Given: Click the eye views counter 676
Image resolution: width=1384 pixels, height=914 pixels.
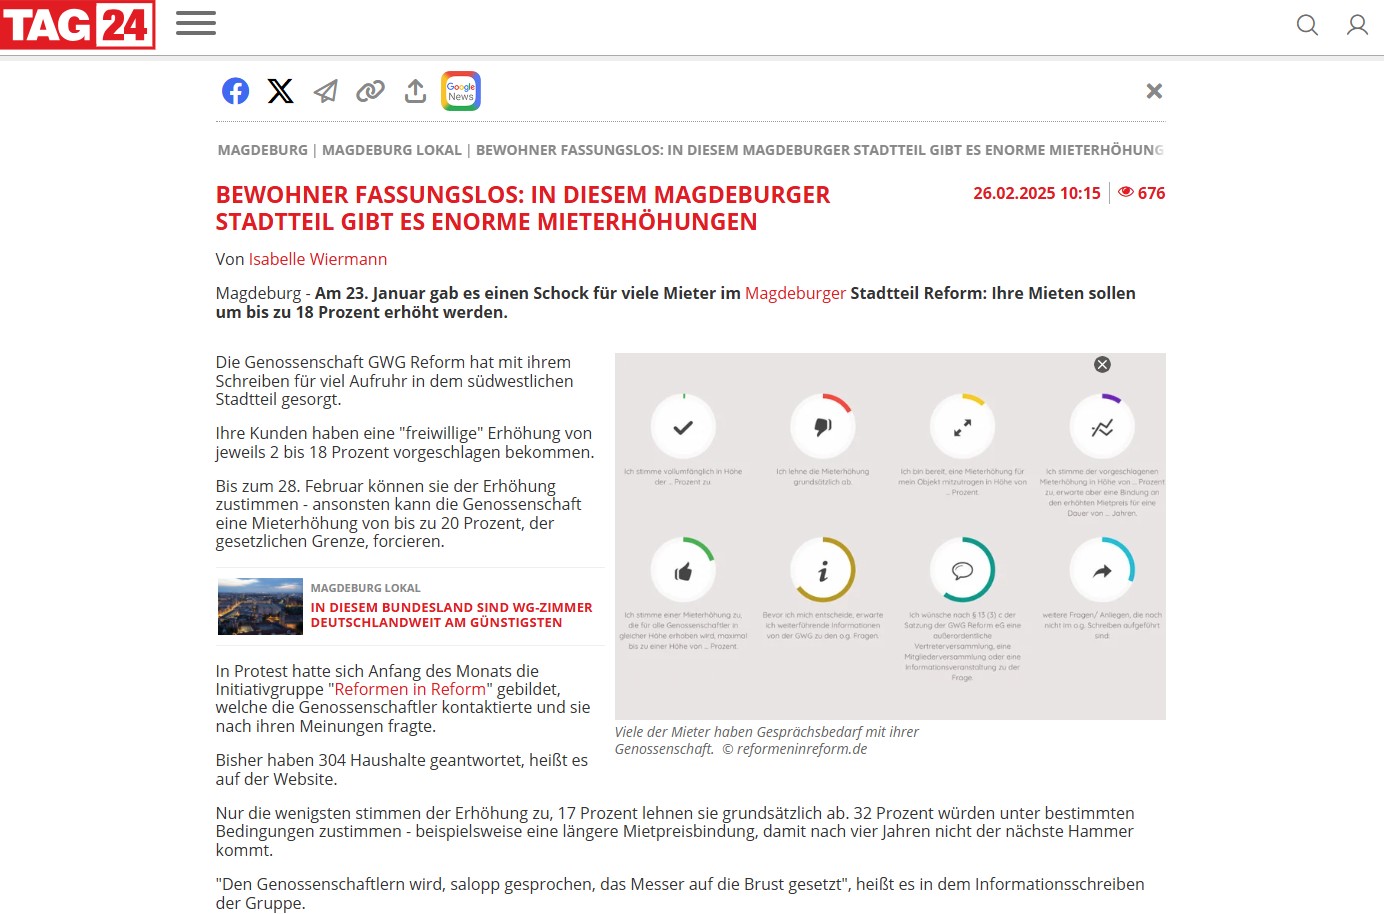Looking at the screenshot, I should pos(1141,193).
